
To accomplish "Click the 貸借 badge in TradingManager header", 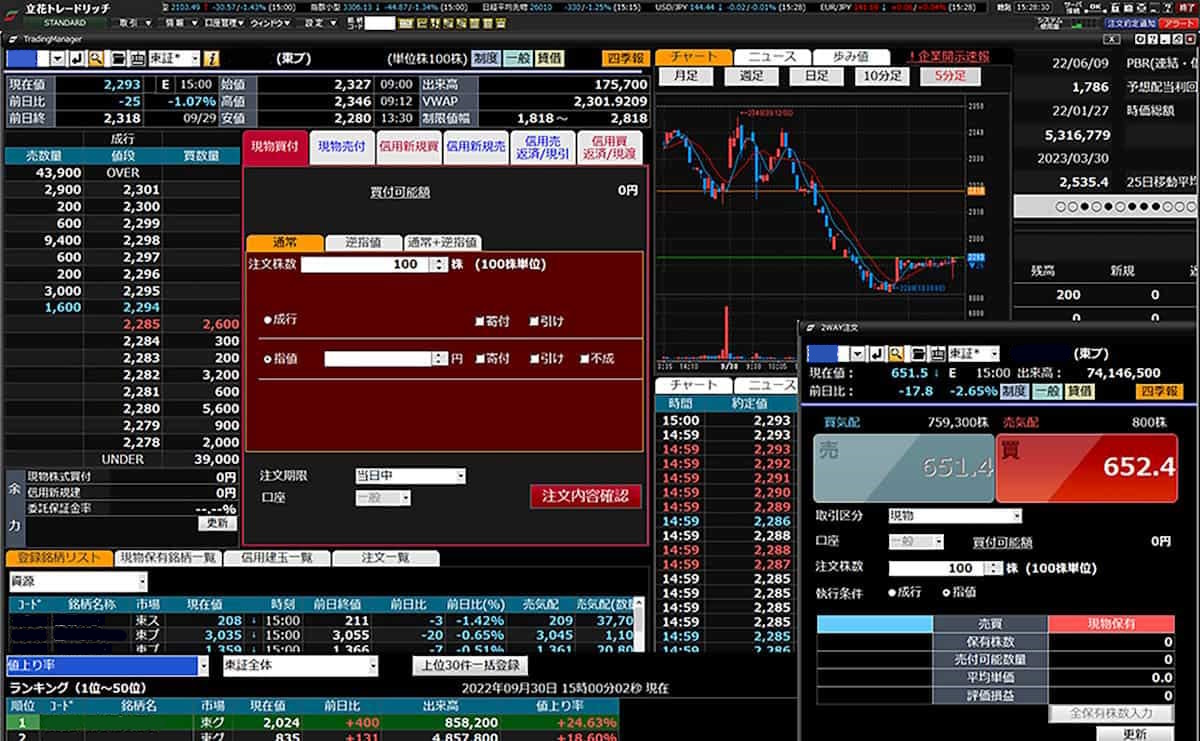I will [x=549, y=59].
